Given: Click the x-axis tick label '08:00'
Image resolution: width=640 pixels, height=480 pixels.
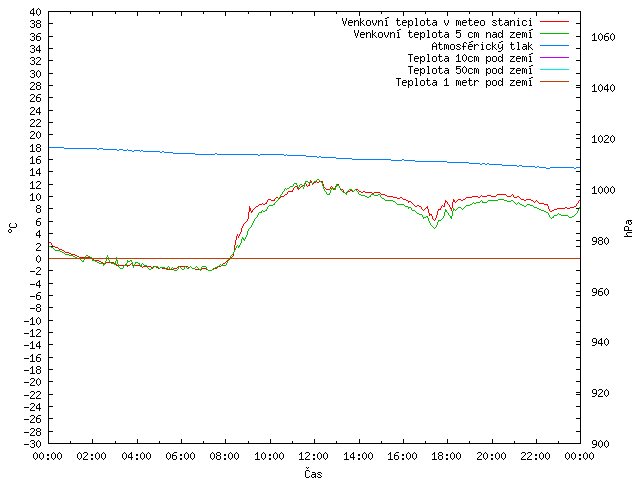Looking at the screenshot, I should [225, 456].
